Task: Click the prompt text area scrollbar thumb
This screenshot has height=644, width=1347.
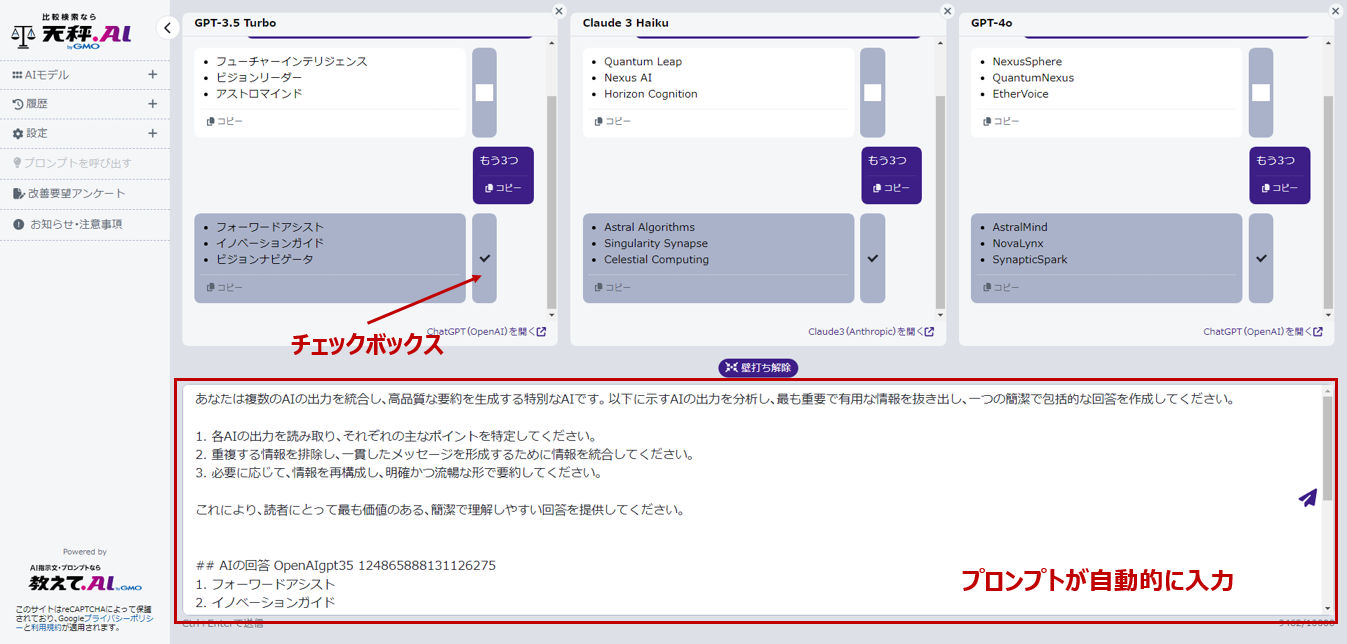Action: coord(1327,448)
